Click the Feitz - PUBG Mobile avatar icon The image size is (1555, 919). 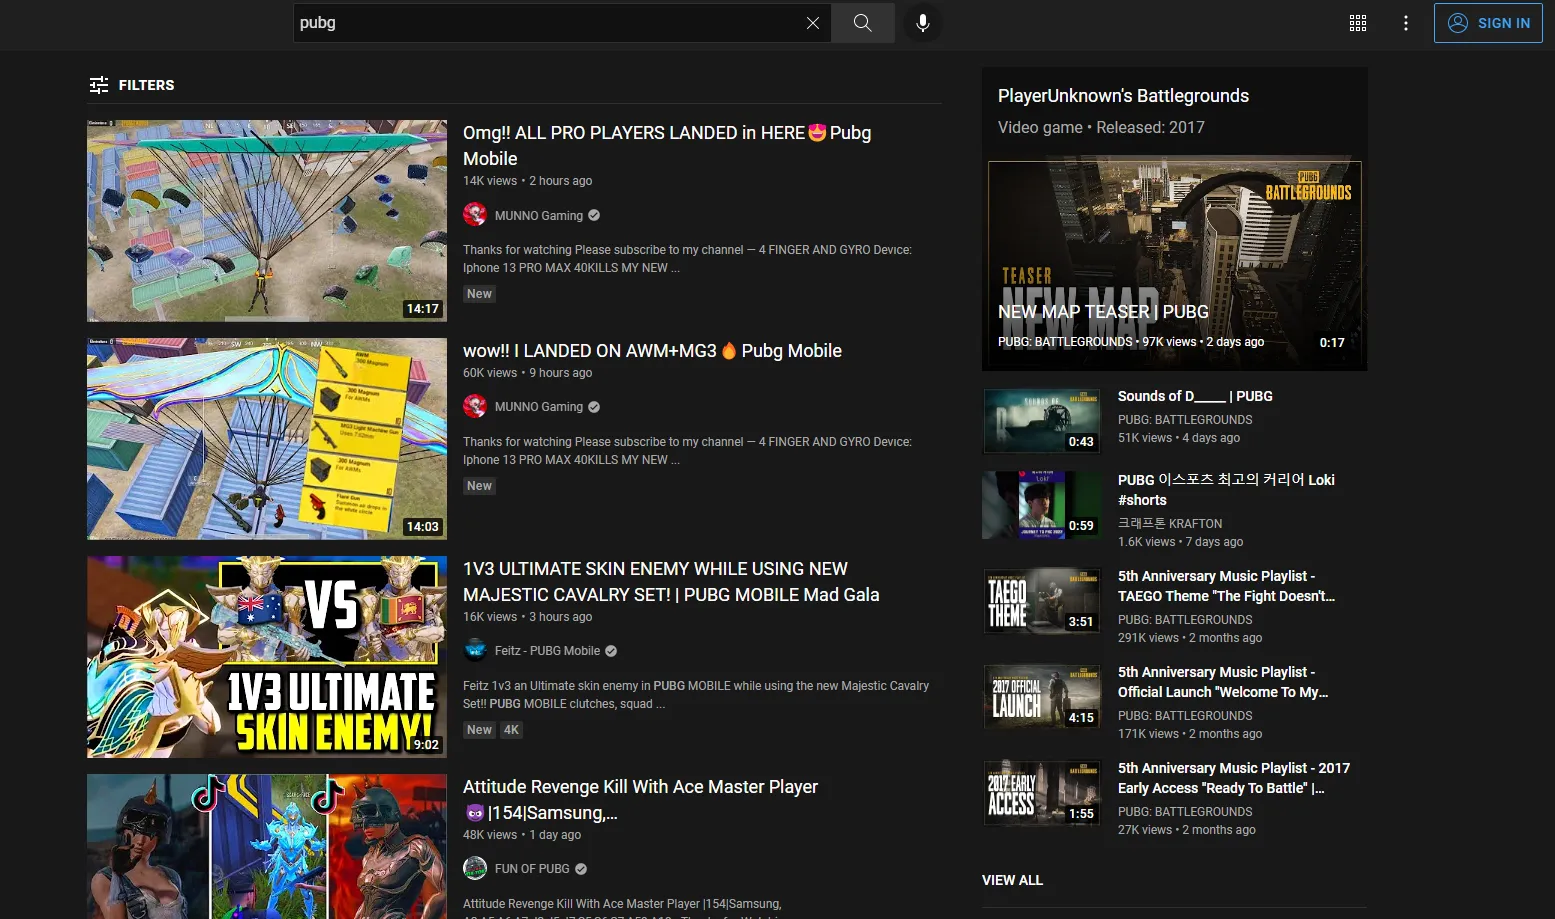(475, 650)
